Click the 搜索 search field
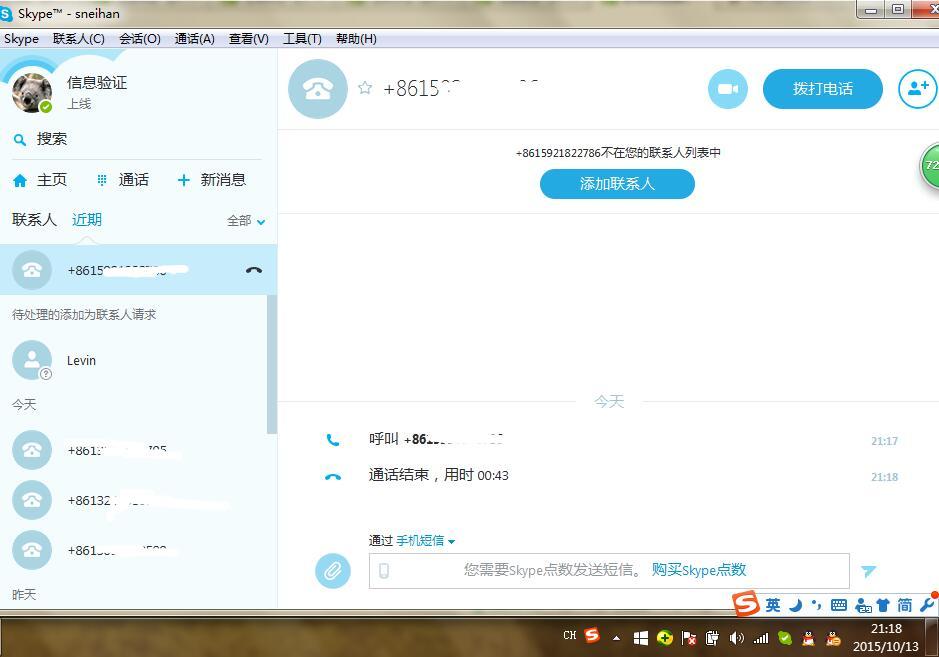 (138, 140)
